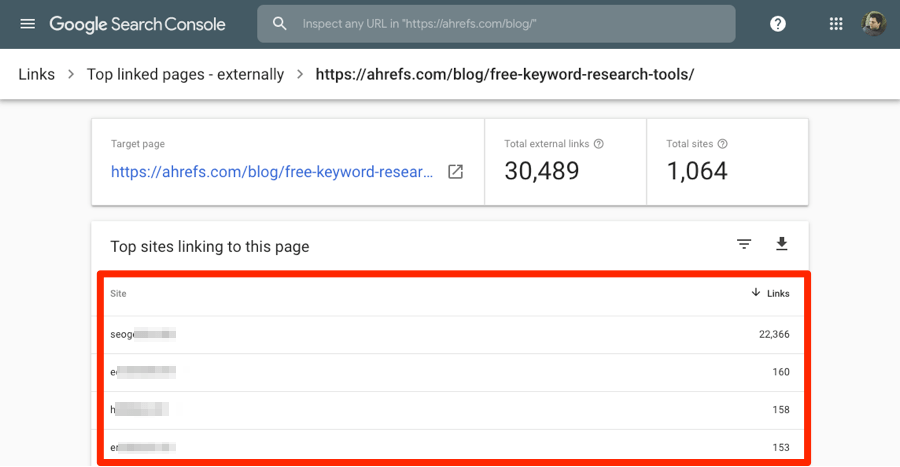Screen dimensions: 900x467
Task: Open the hamburger main menu
Action: [27, 24]
